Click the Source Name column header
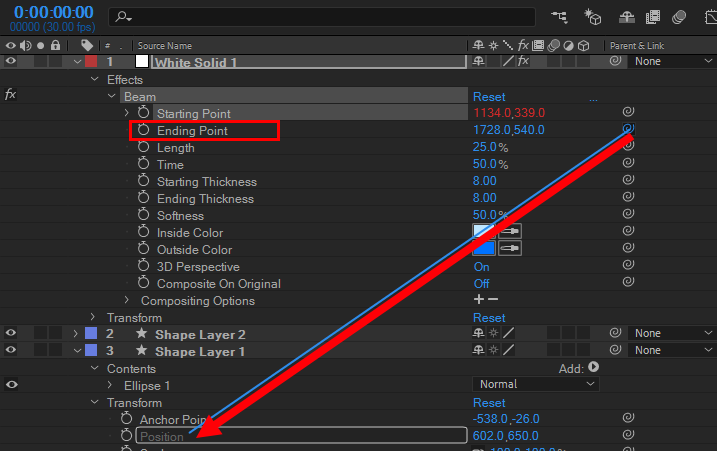 click(x=165, y=46)
